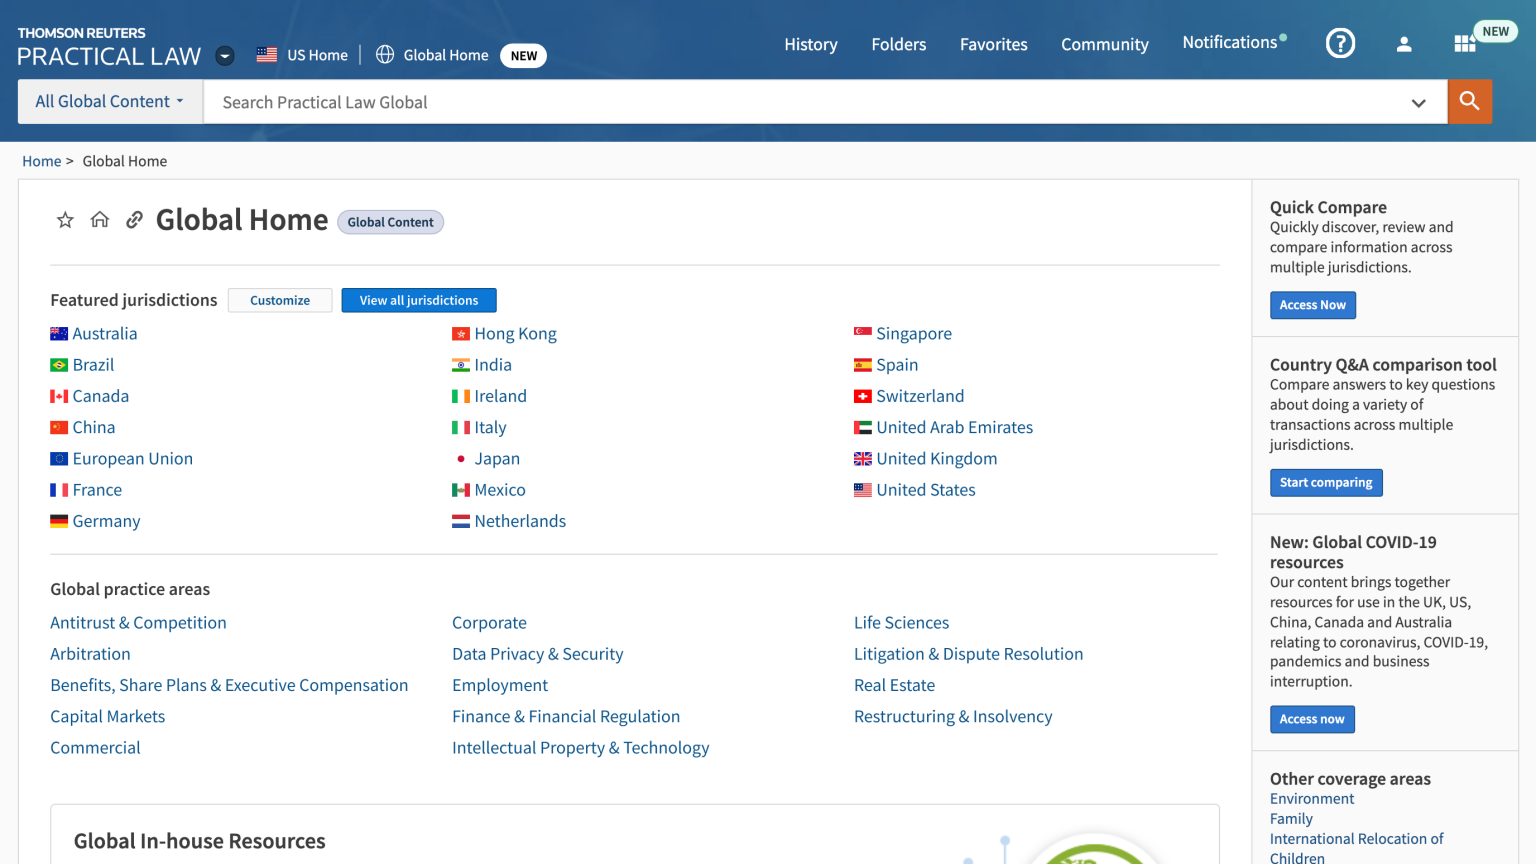
Task: Open the help question mark icon
Action: click(x=1340, y=43)
